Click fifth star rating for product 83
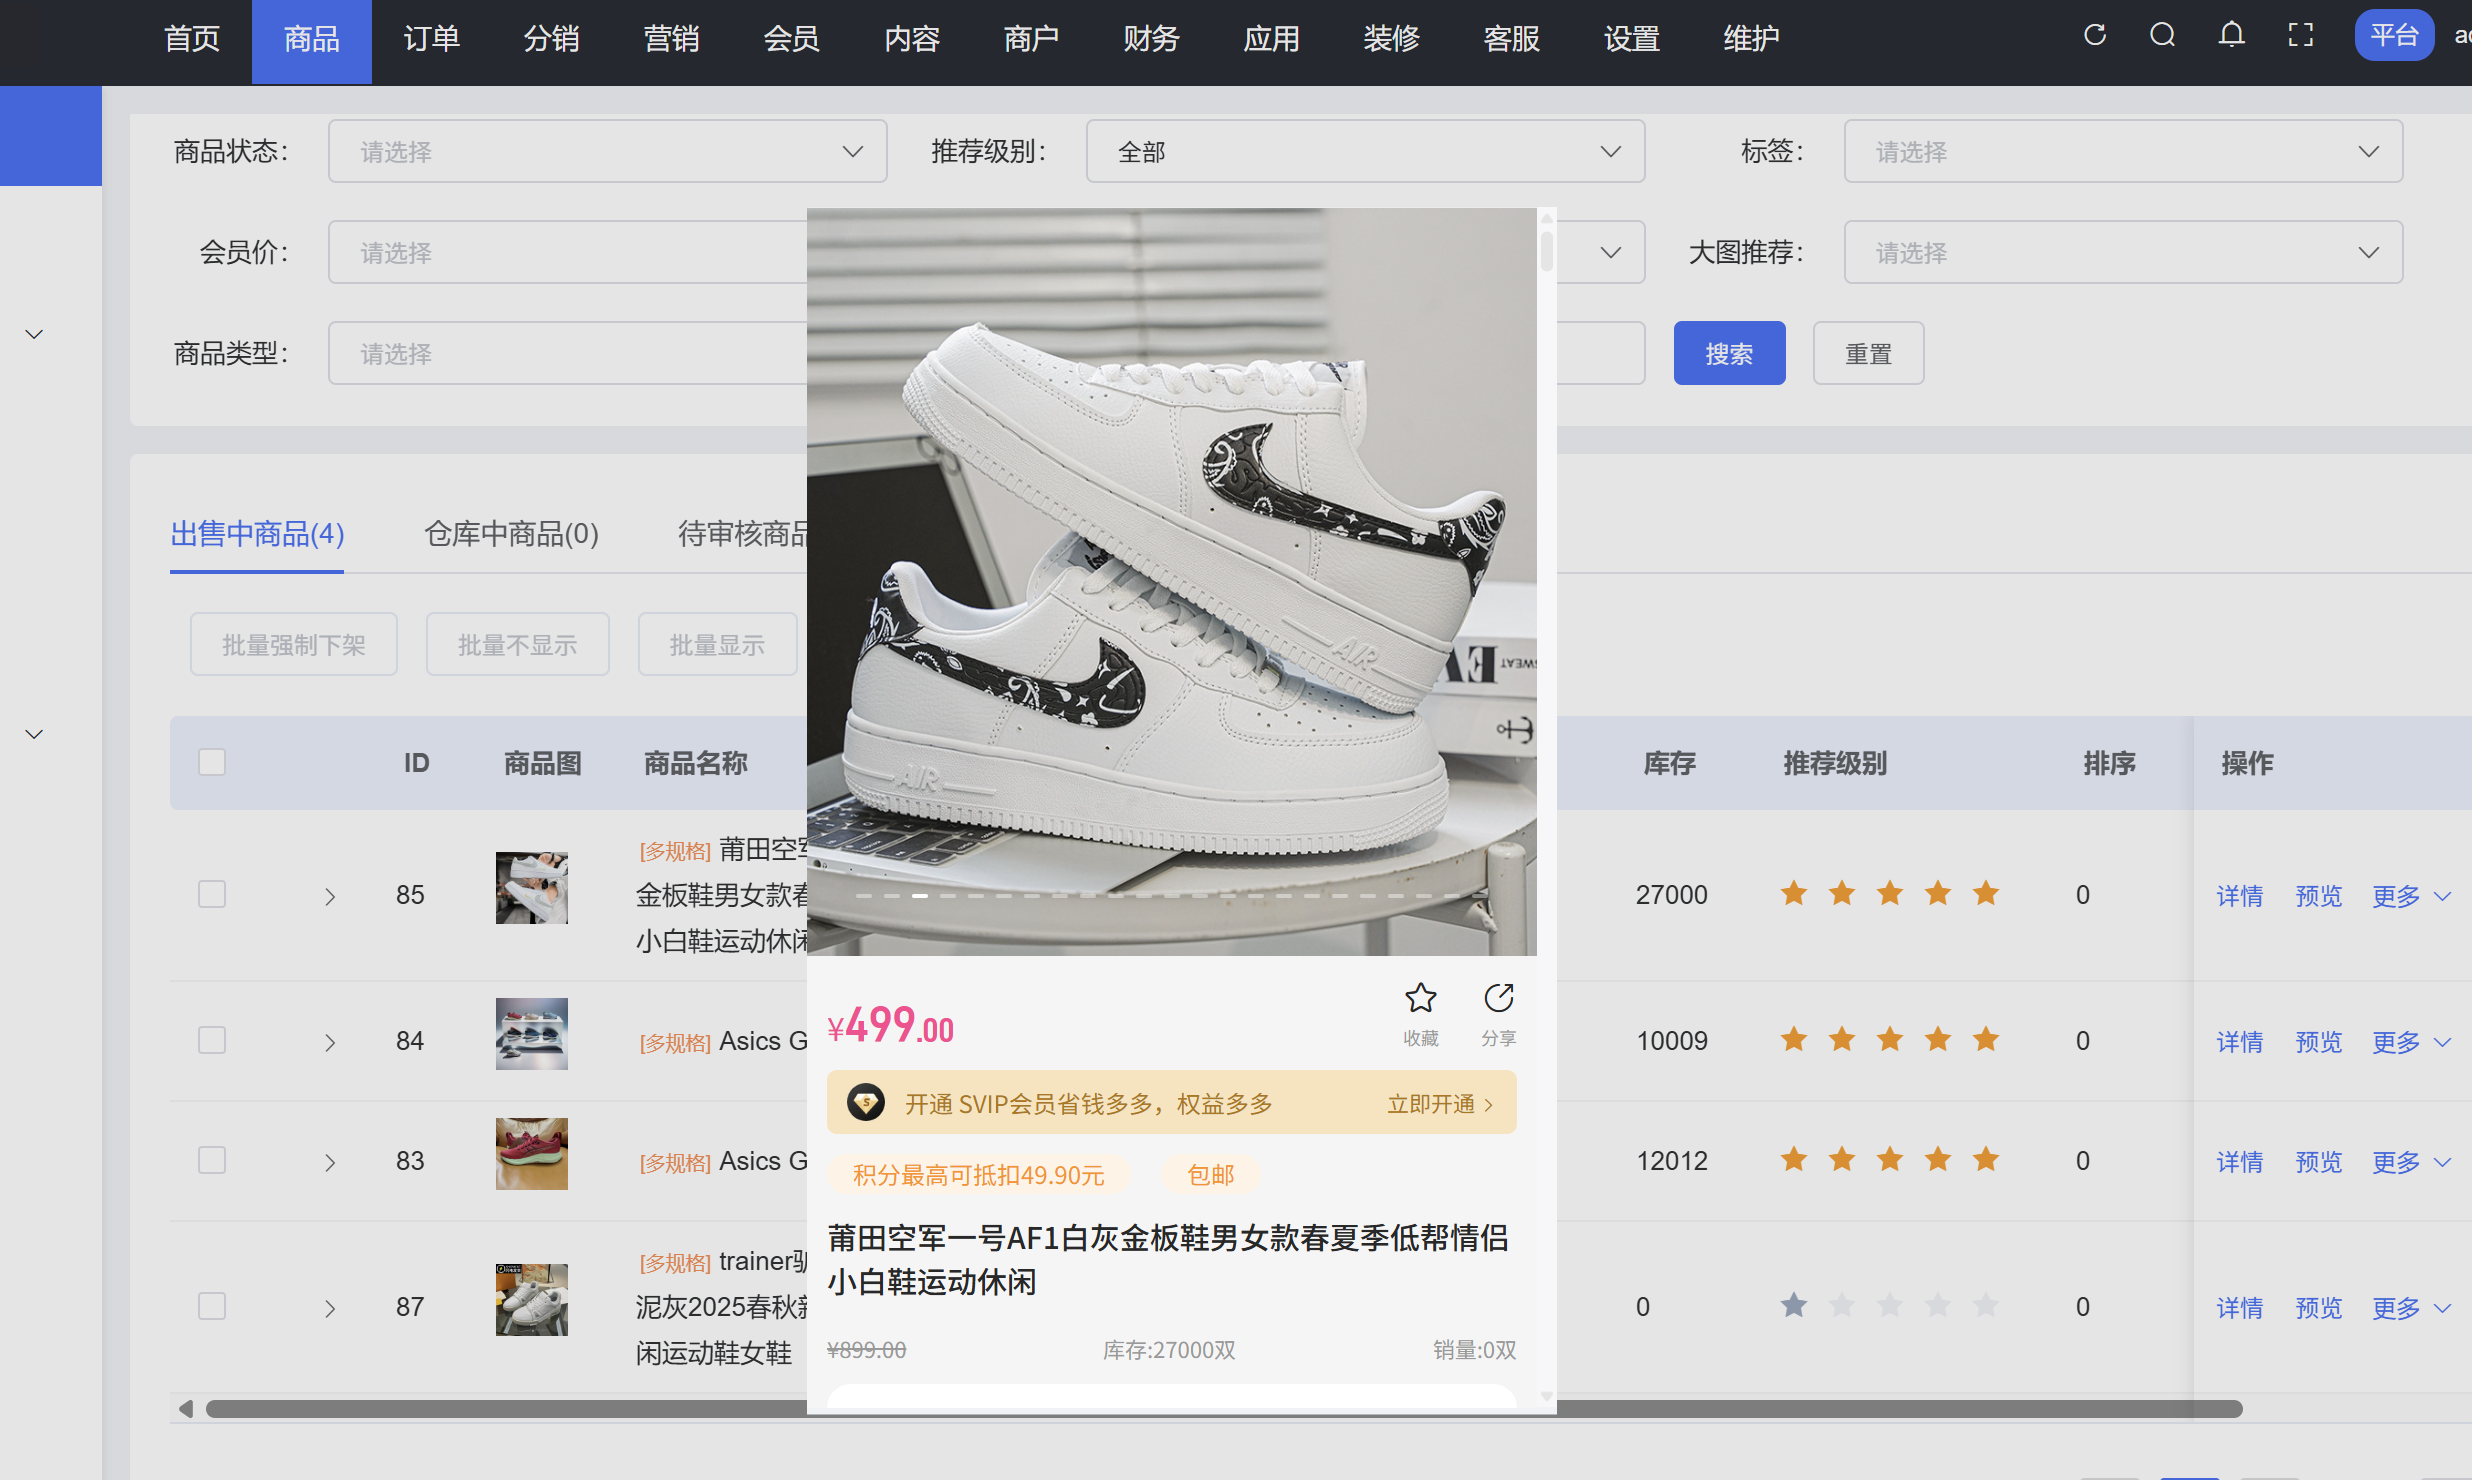Screen dimensions: 2472x1480 tap(1986, 1160)
